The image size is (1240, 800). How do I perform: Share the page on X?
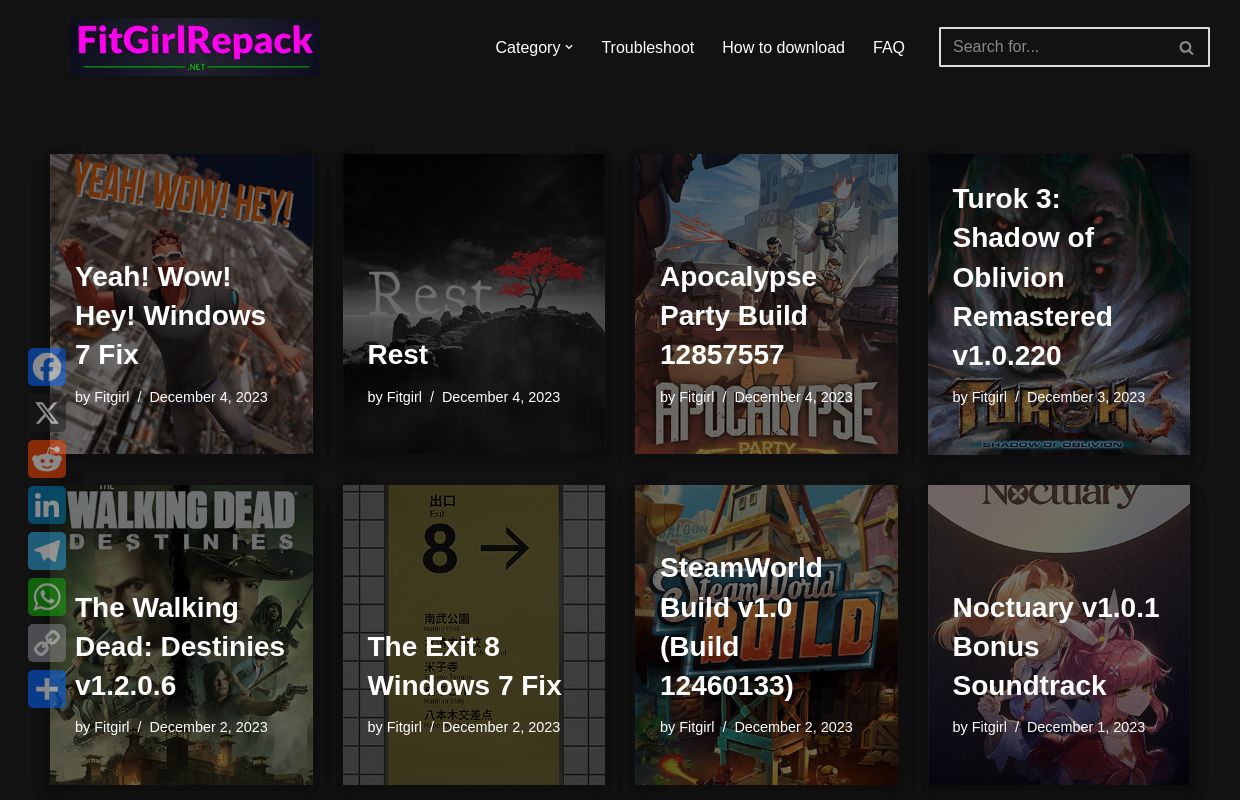47,413
